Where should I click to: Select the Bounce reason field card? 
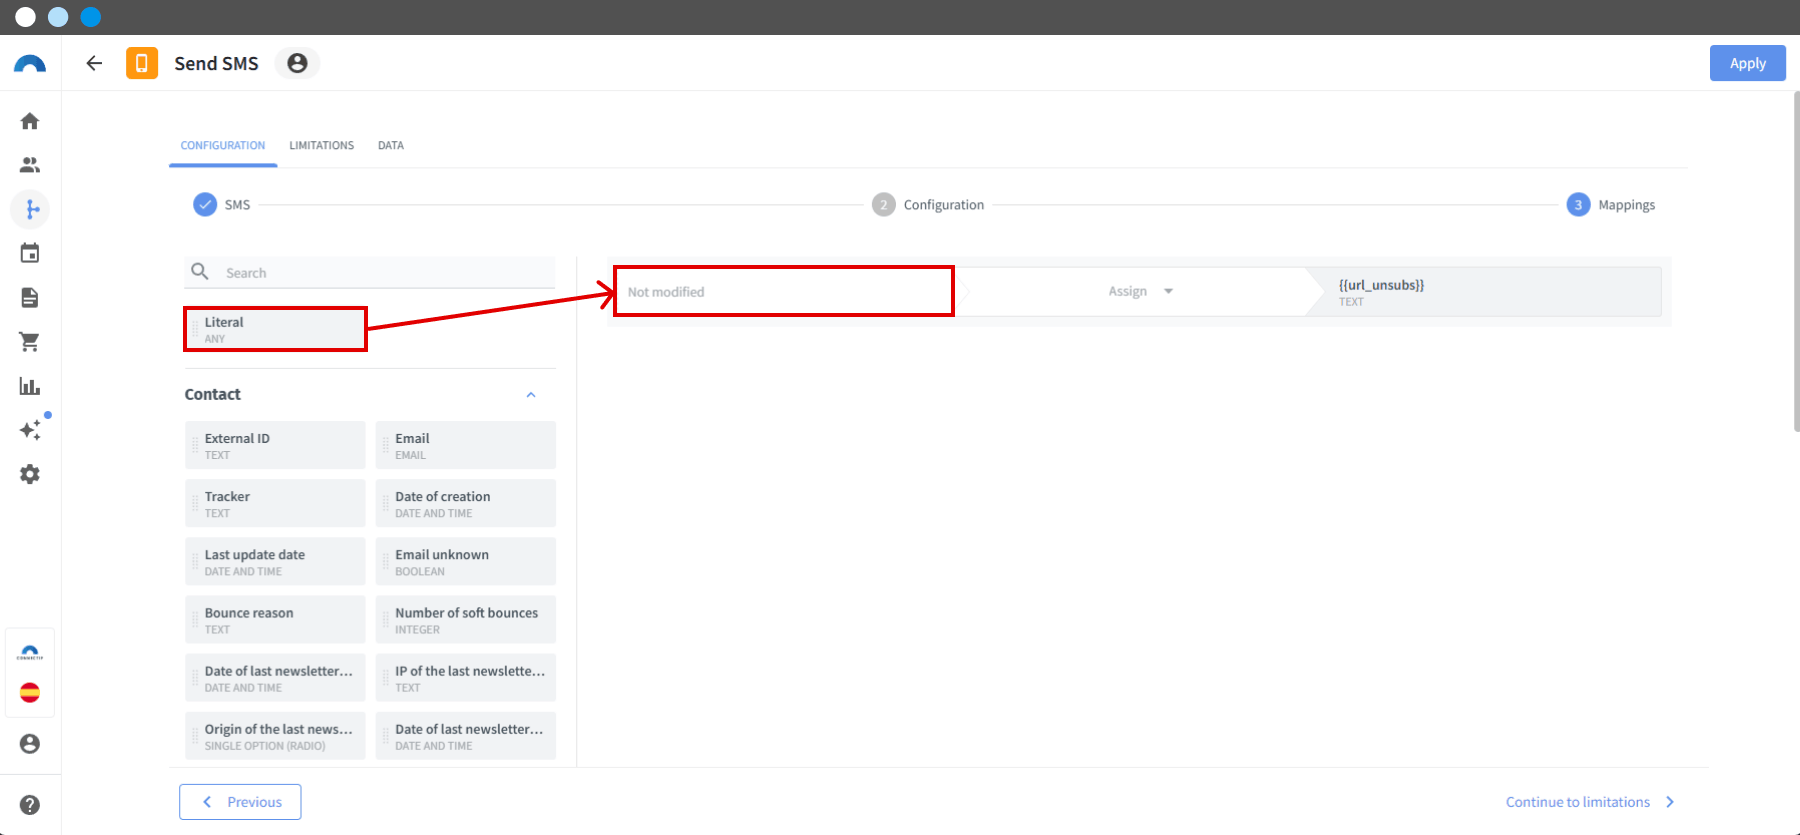pyautogui.click(x=275, y=620)
